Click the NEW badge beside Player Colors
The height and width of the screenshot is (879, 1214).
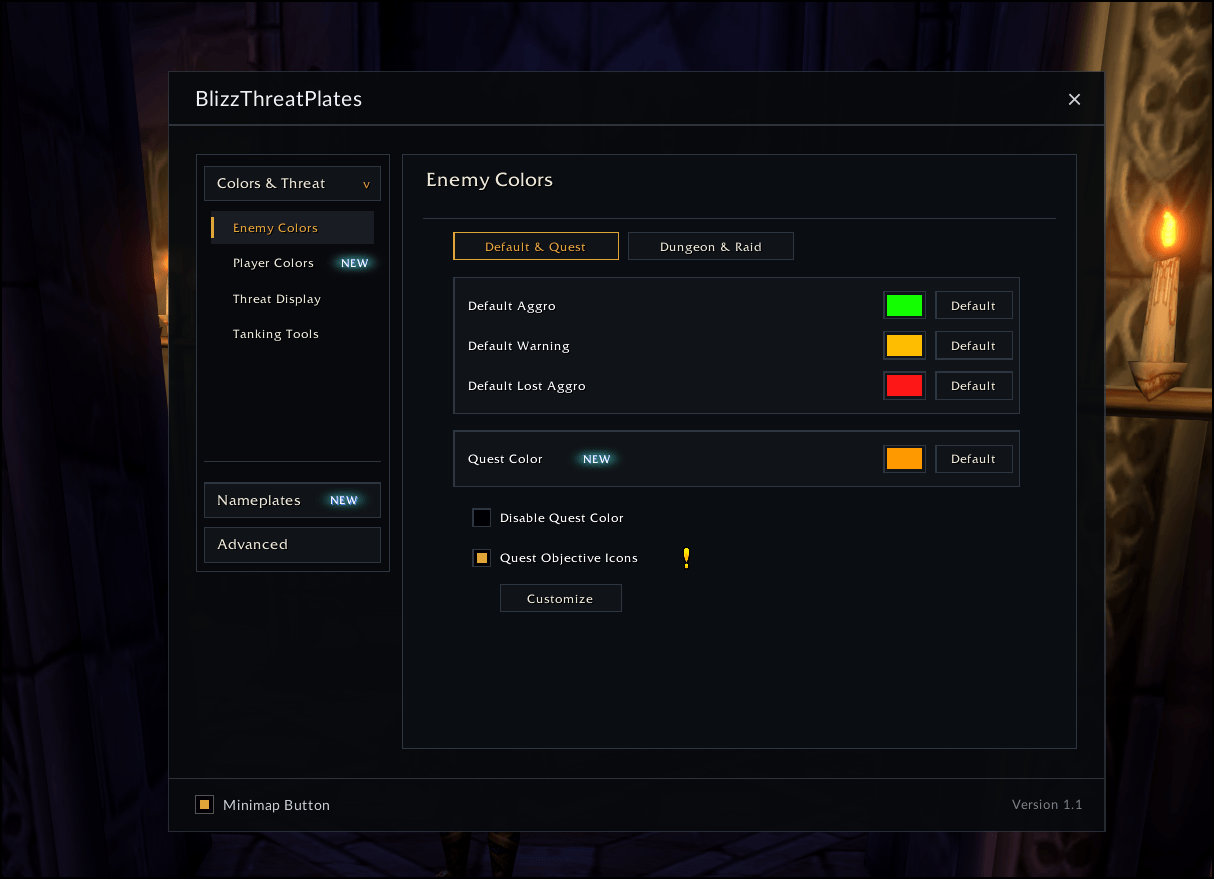tap(355, 263)
